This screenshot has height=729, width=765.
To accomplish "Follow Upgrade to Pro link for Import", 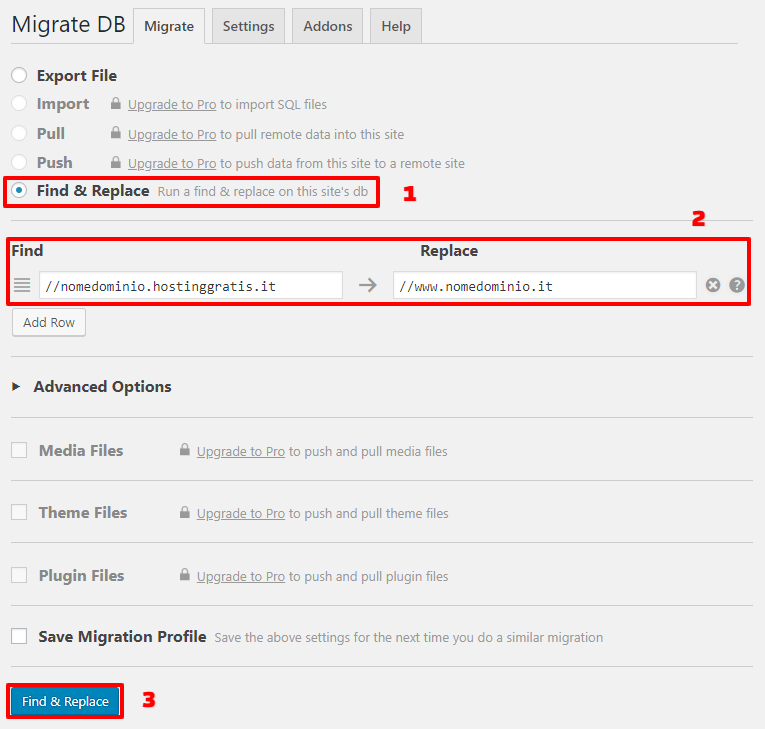I will [x=172, y=104].
